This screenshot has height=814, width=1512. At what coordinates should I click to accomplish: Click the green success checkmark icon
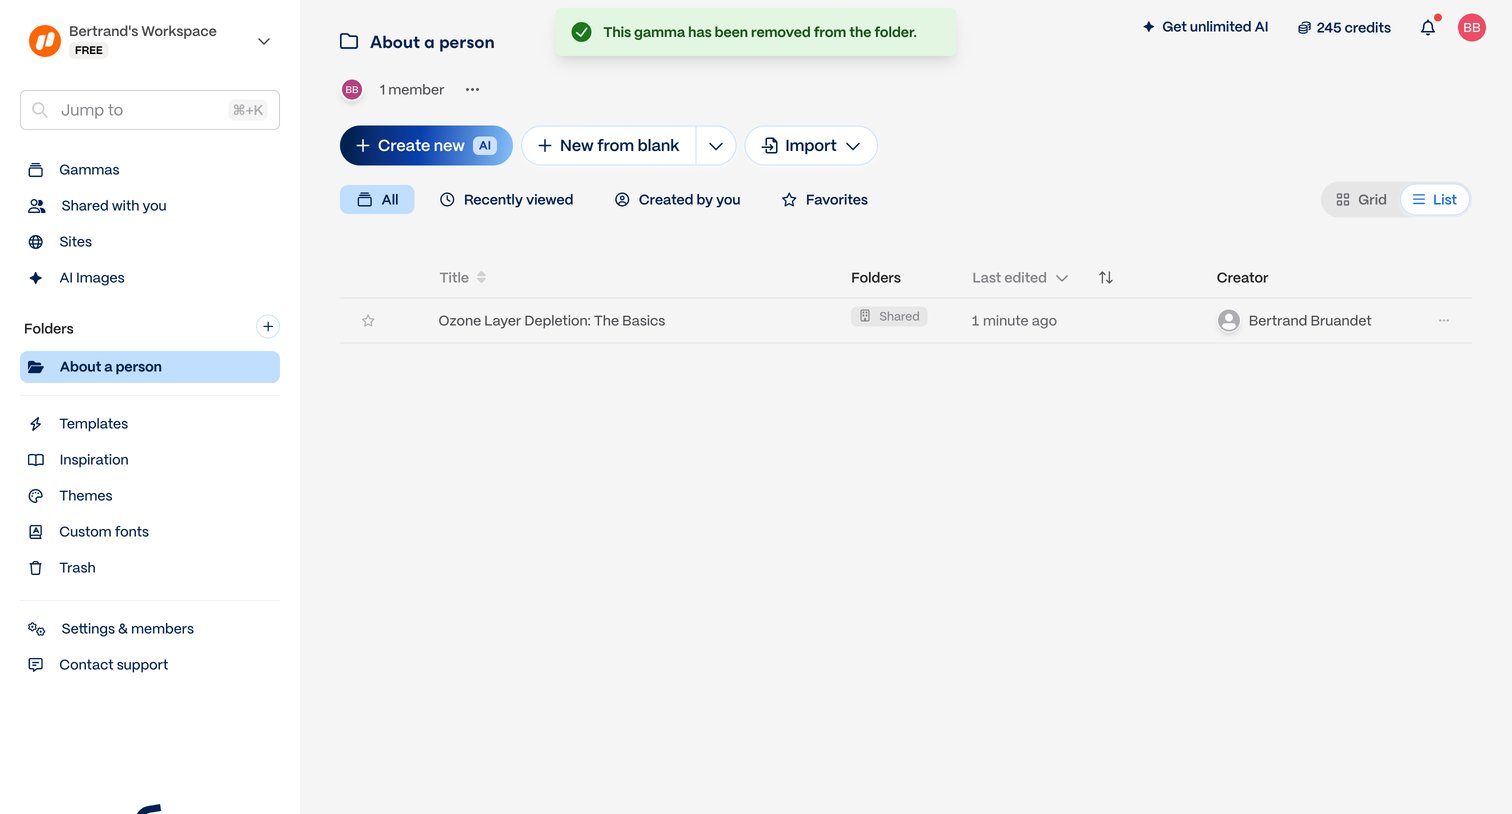tap(581, 32)
